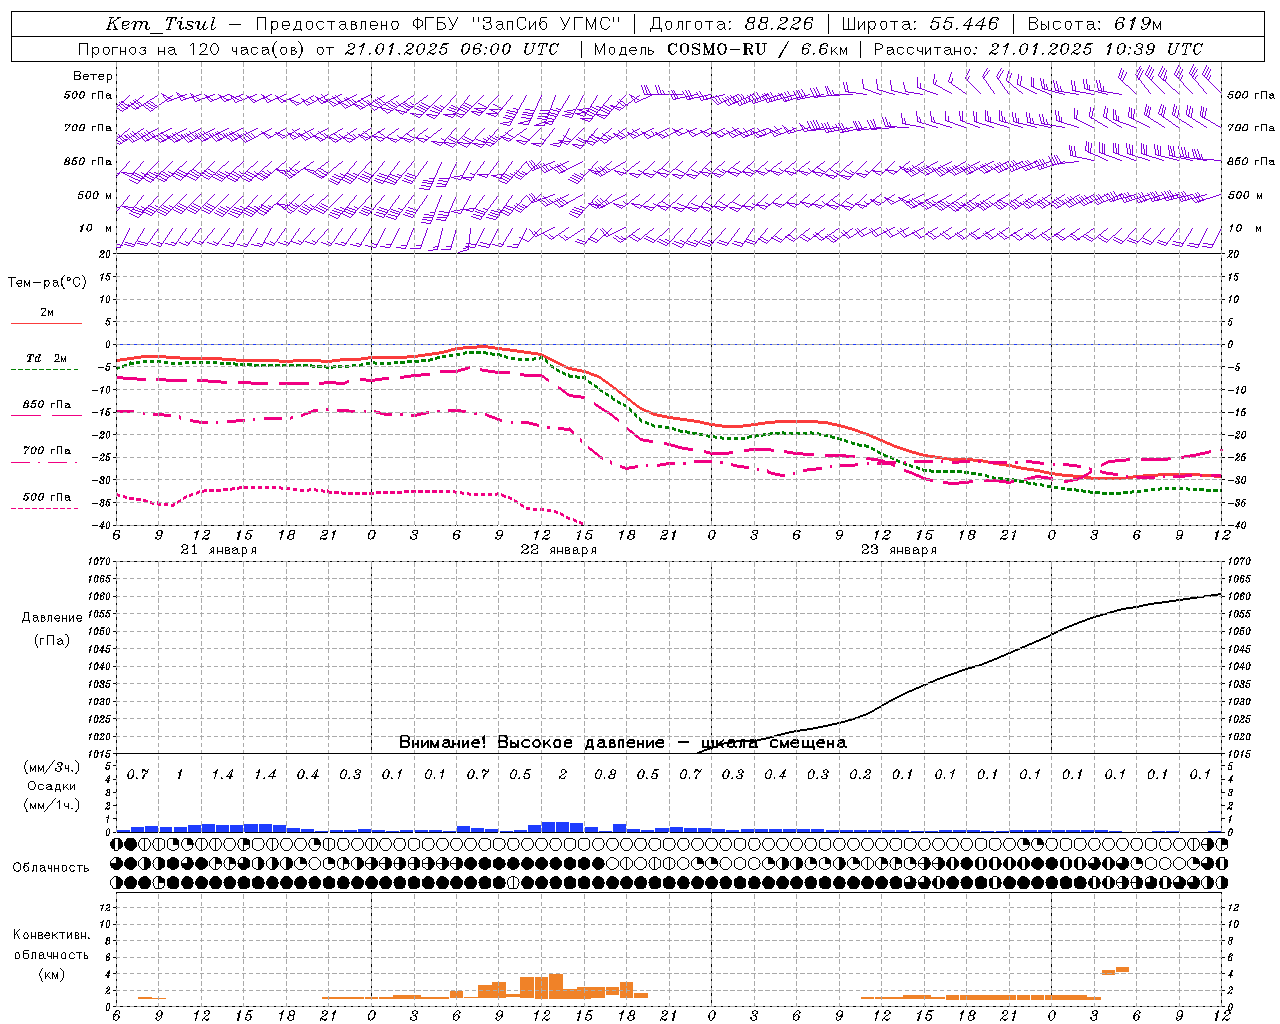Click the latitude value Широта: 55.446
This screenshot has width=1280, height=1024.
coord(921,24)
